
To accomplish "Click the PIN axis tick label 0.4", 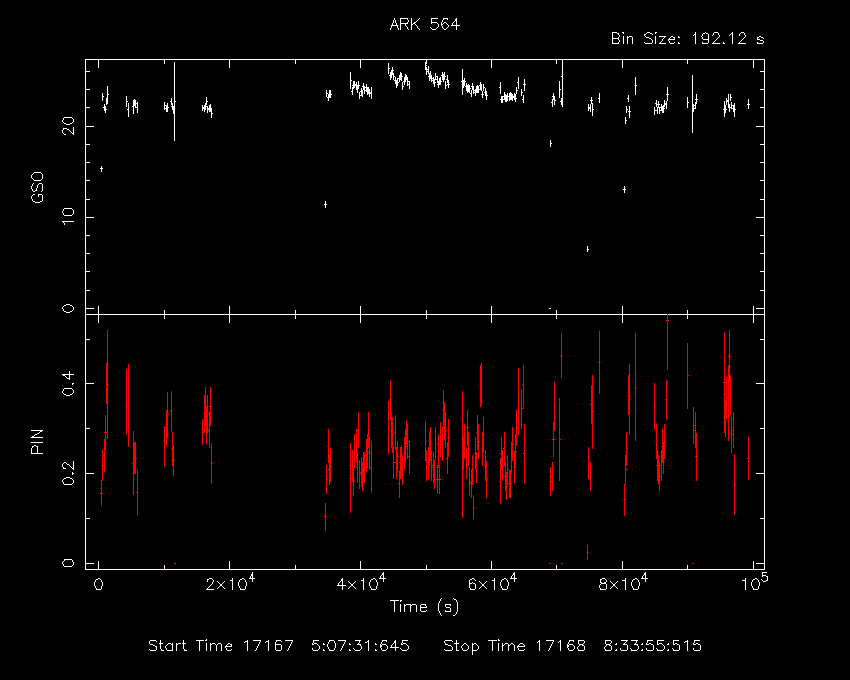I will pos(68,383).
